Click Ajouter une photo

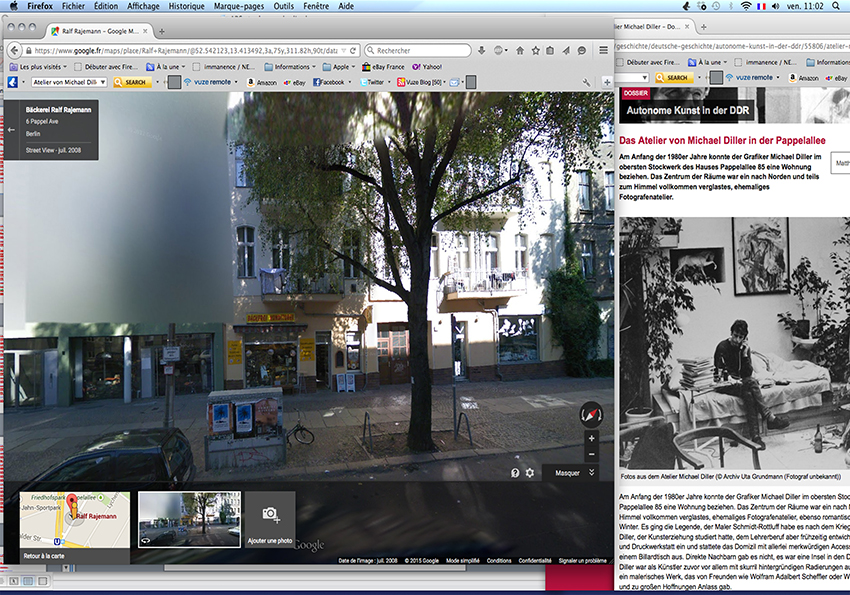pyautogui.click(x=270, y=519)
